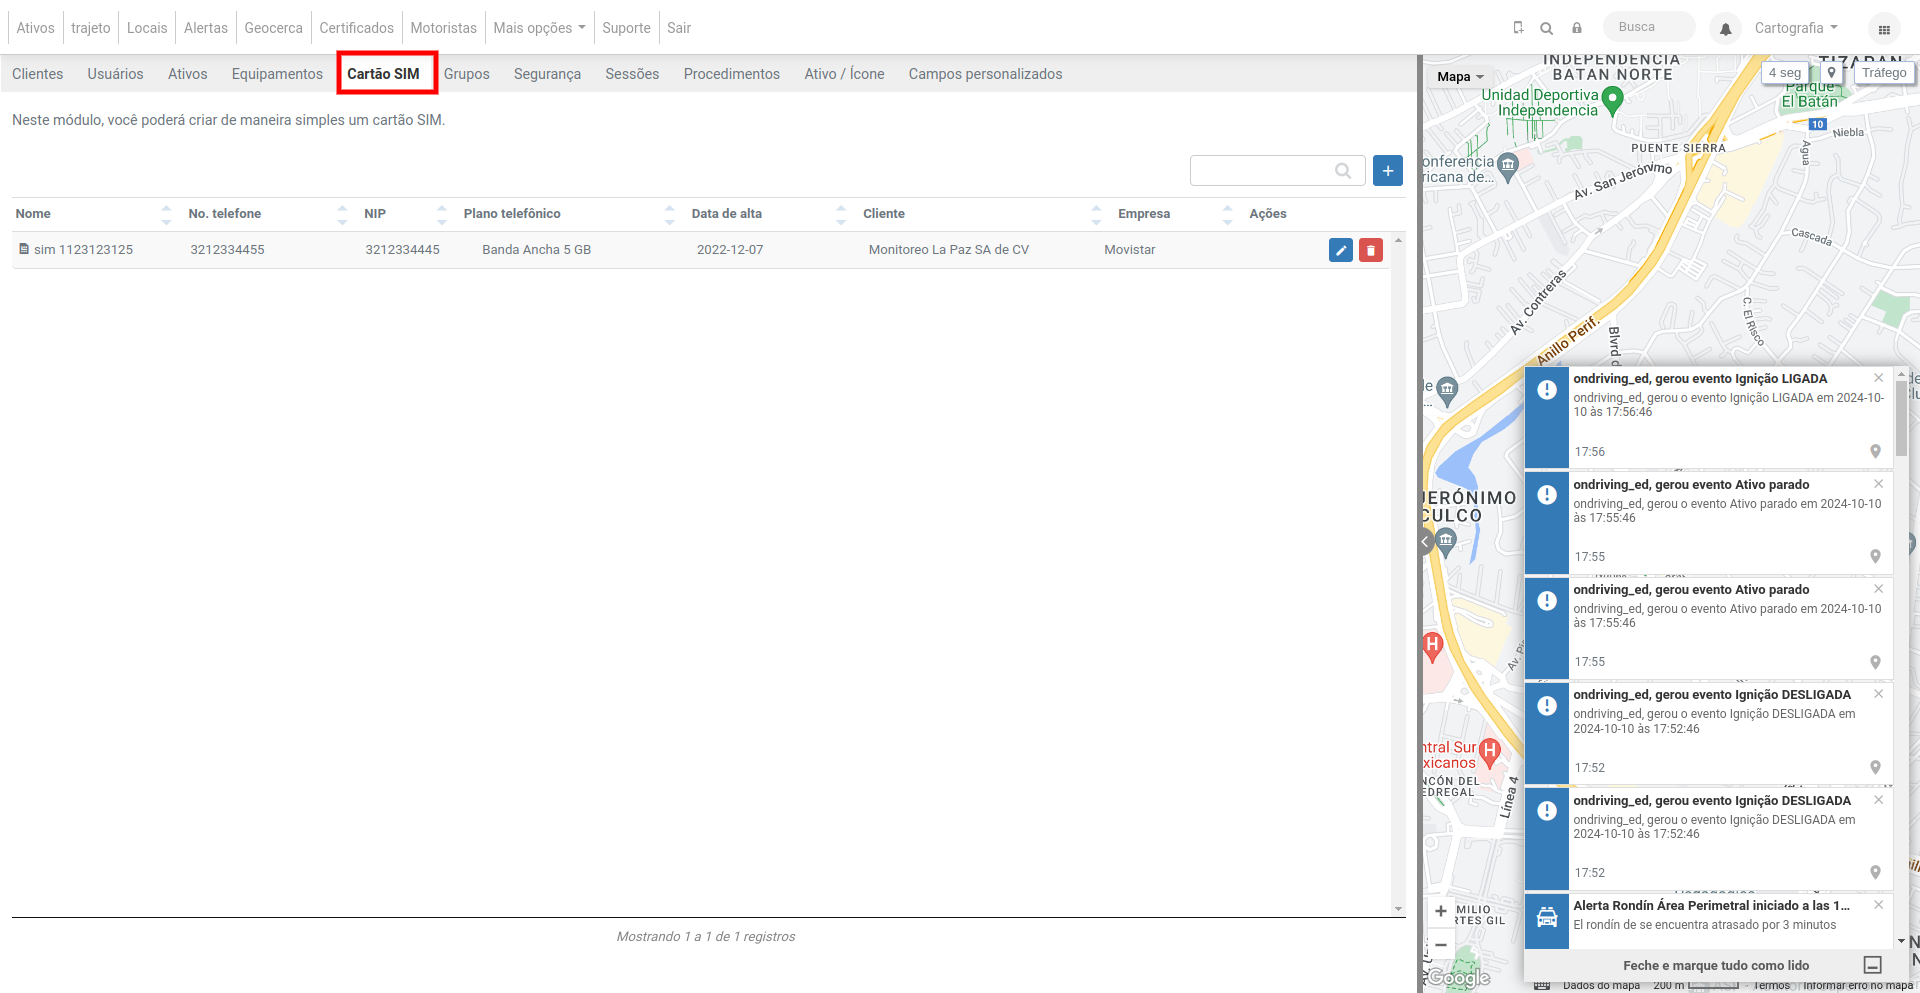
Task: Select the Monitoreo La Paz SA de CV cell
Action: pyautogui.click(x=948, y=250)
